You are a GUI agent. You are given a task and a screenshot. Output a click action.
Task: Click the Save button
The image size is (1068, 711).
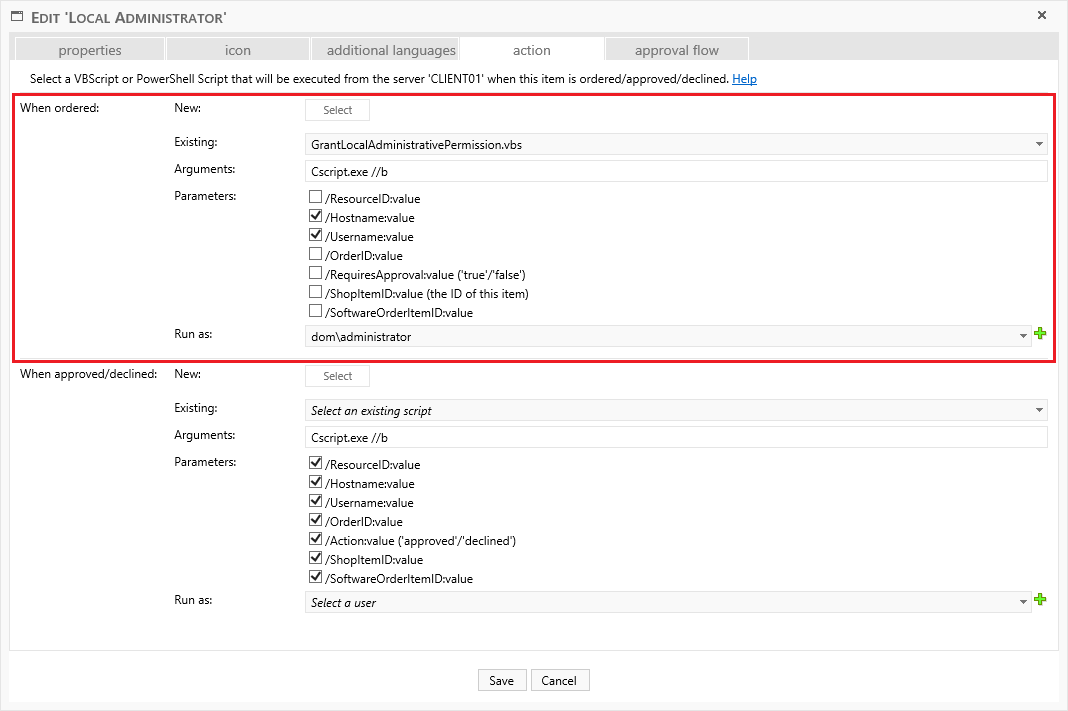pos(501,680)
